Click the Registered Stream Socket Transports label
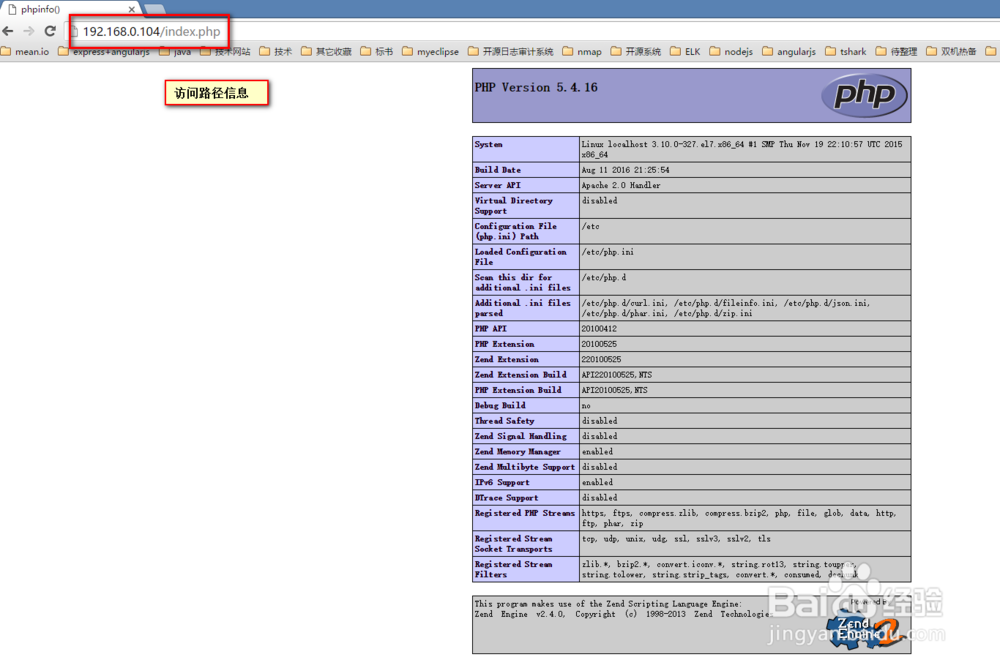This screenshot has width=1000, height=668. pyautogui.click(x=513, y=544)
